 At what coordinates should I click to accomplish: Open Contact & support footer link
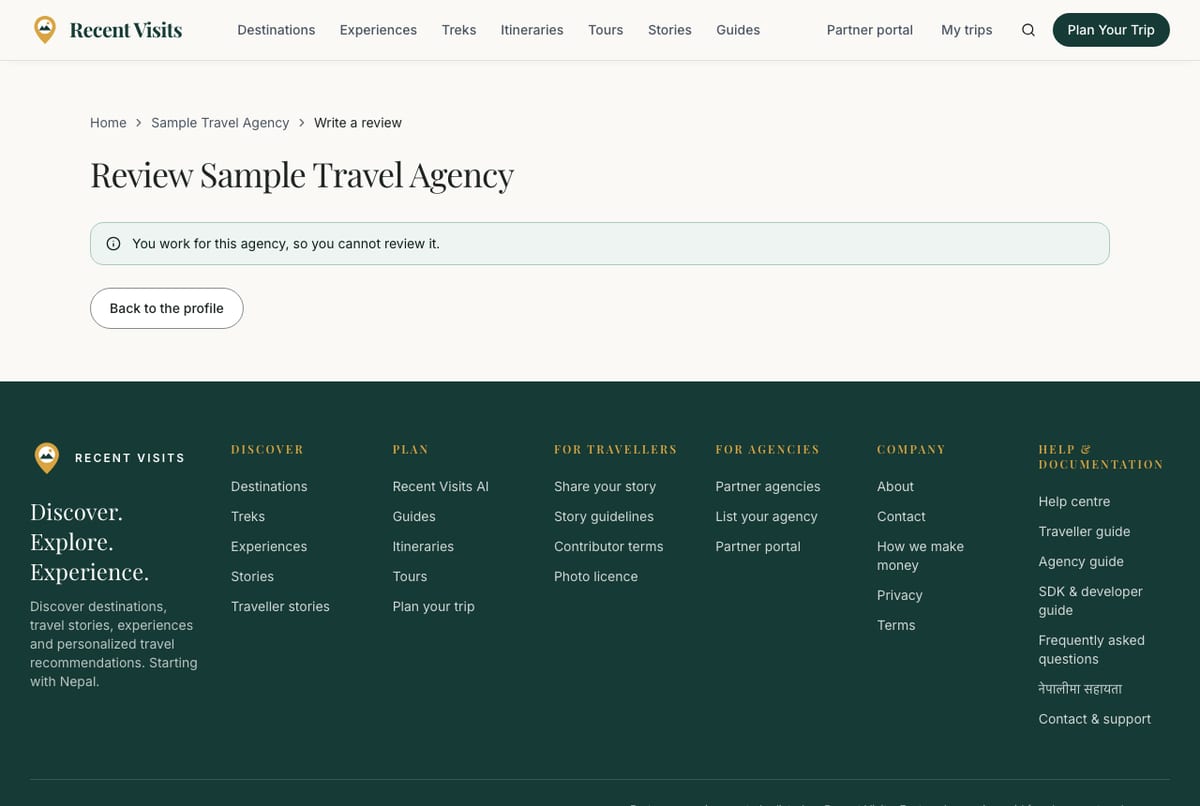click(1095, 719)
